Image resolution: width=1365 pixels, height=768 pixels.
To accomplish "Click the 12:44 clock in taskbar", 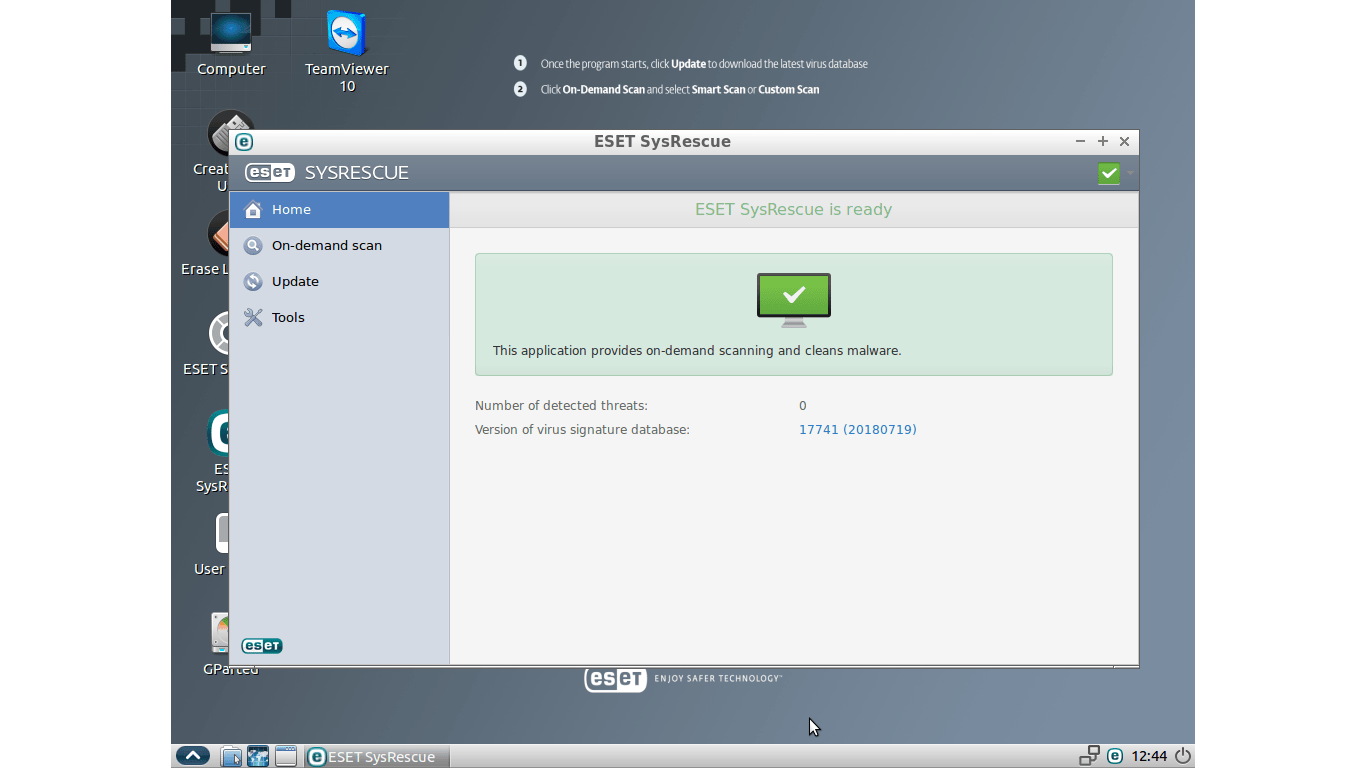I will click(x=1149, y=756).
